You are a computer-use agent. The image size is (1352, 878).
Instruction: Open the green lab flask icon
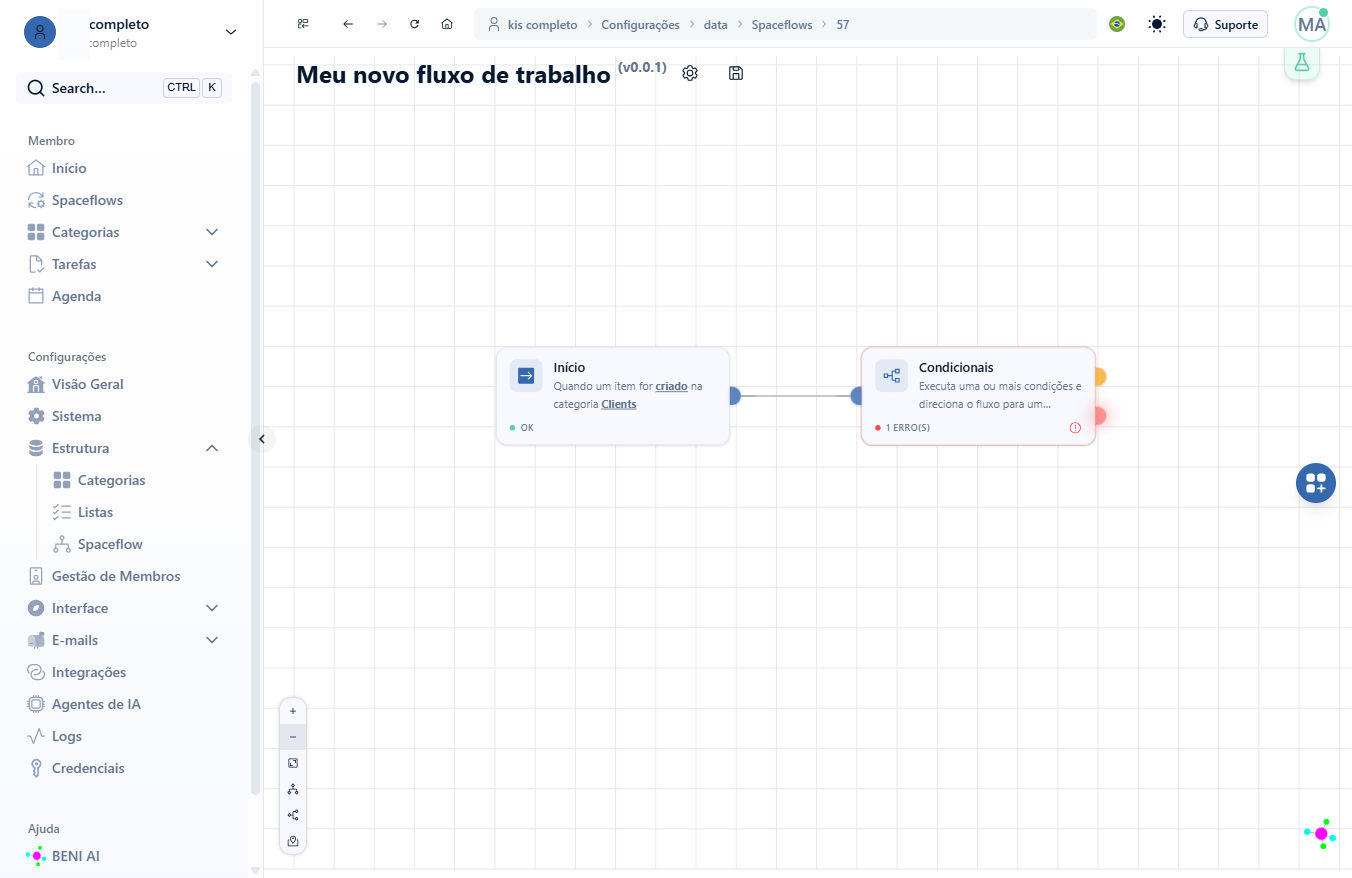tap(1302, 62)
